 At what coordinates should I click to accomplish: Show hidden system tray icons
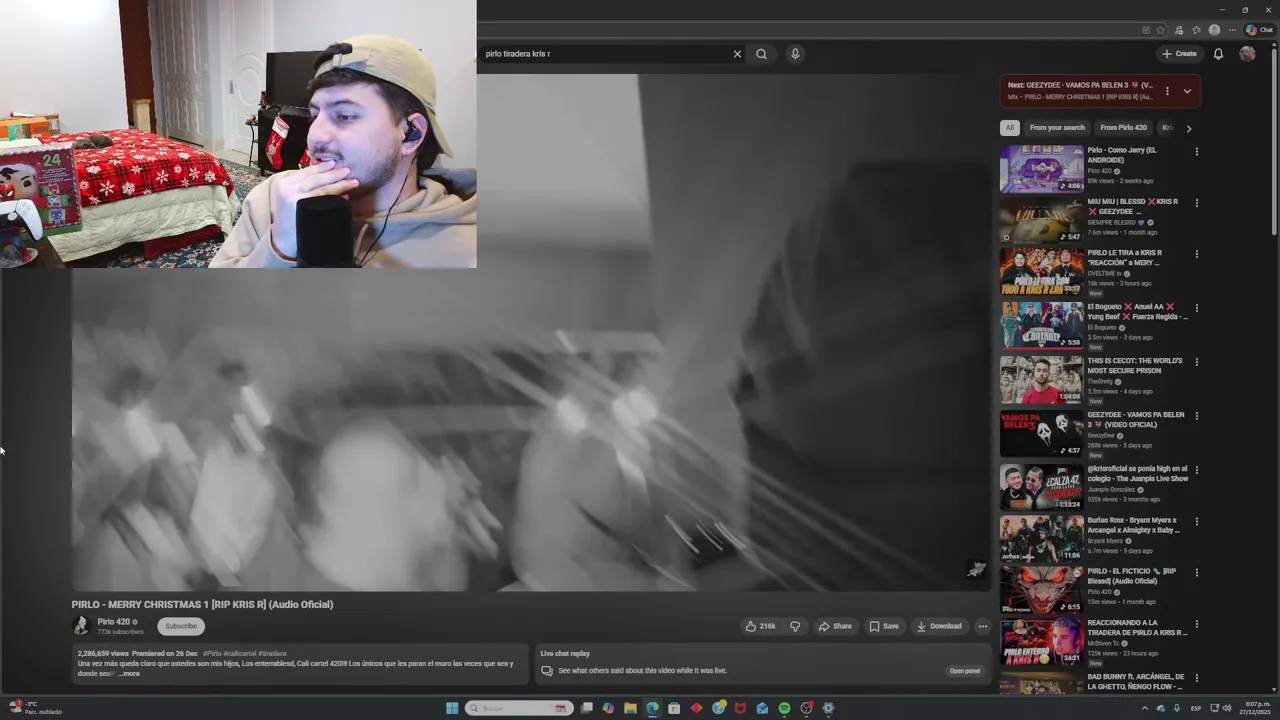click(1145, 708)
